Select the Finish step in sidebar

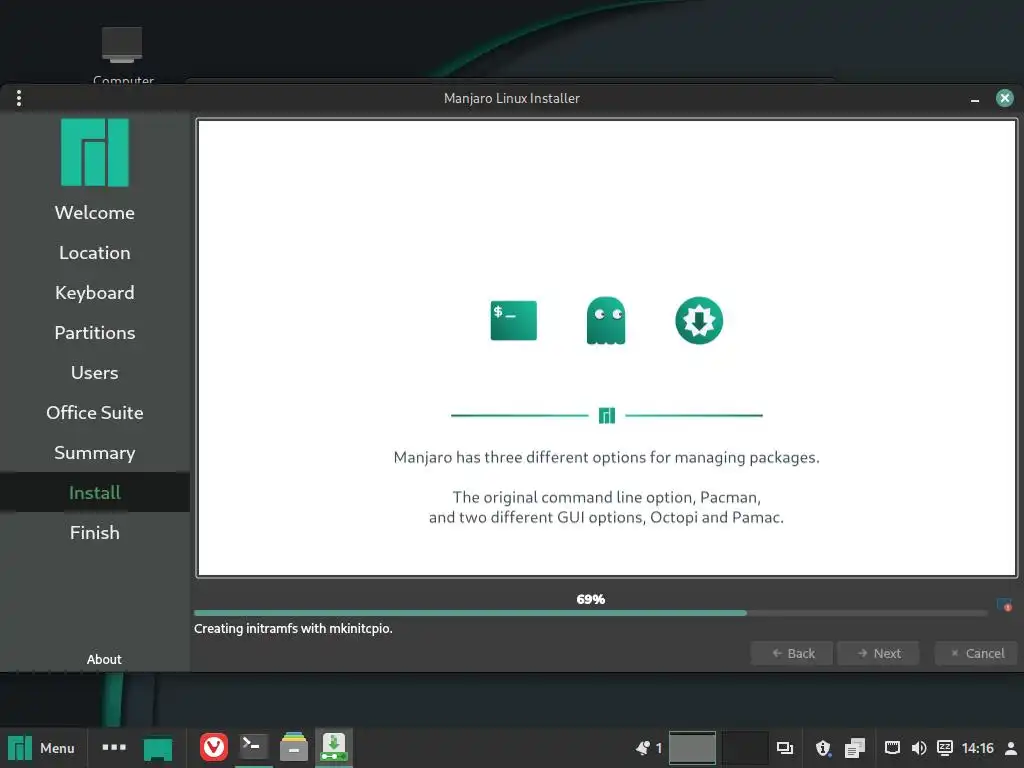[x=95, y=532]
